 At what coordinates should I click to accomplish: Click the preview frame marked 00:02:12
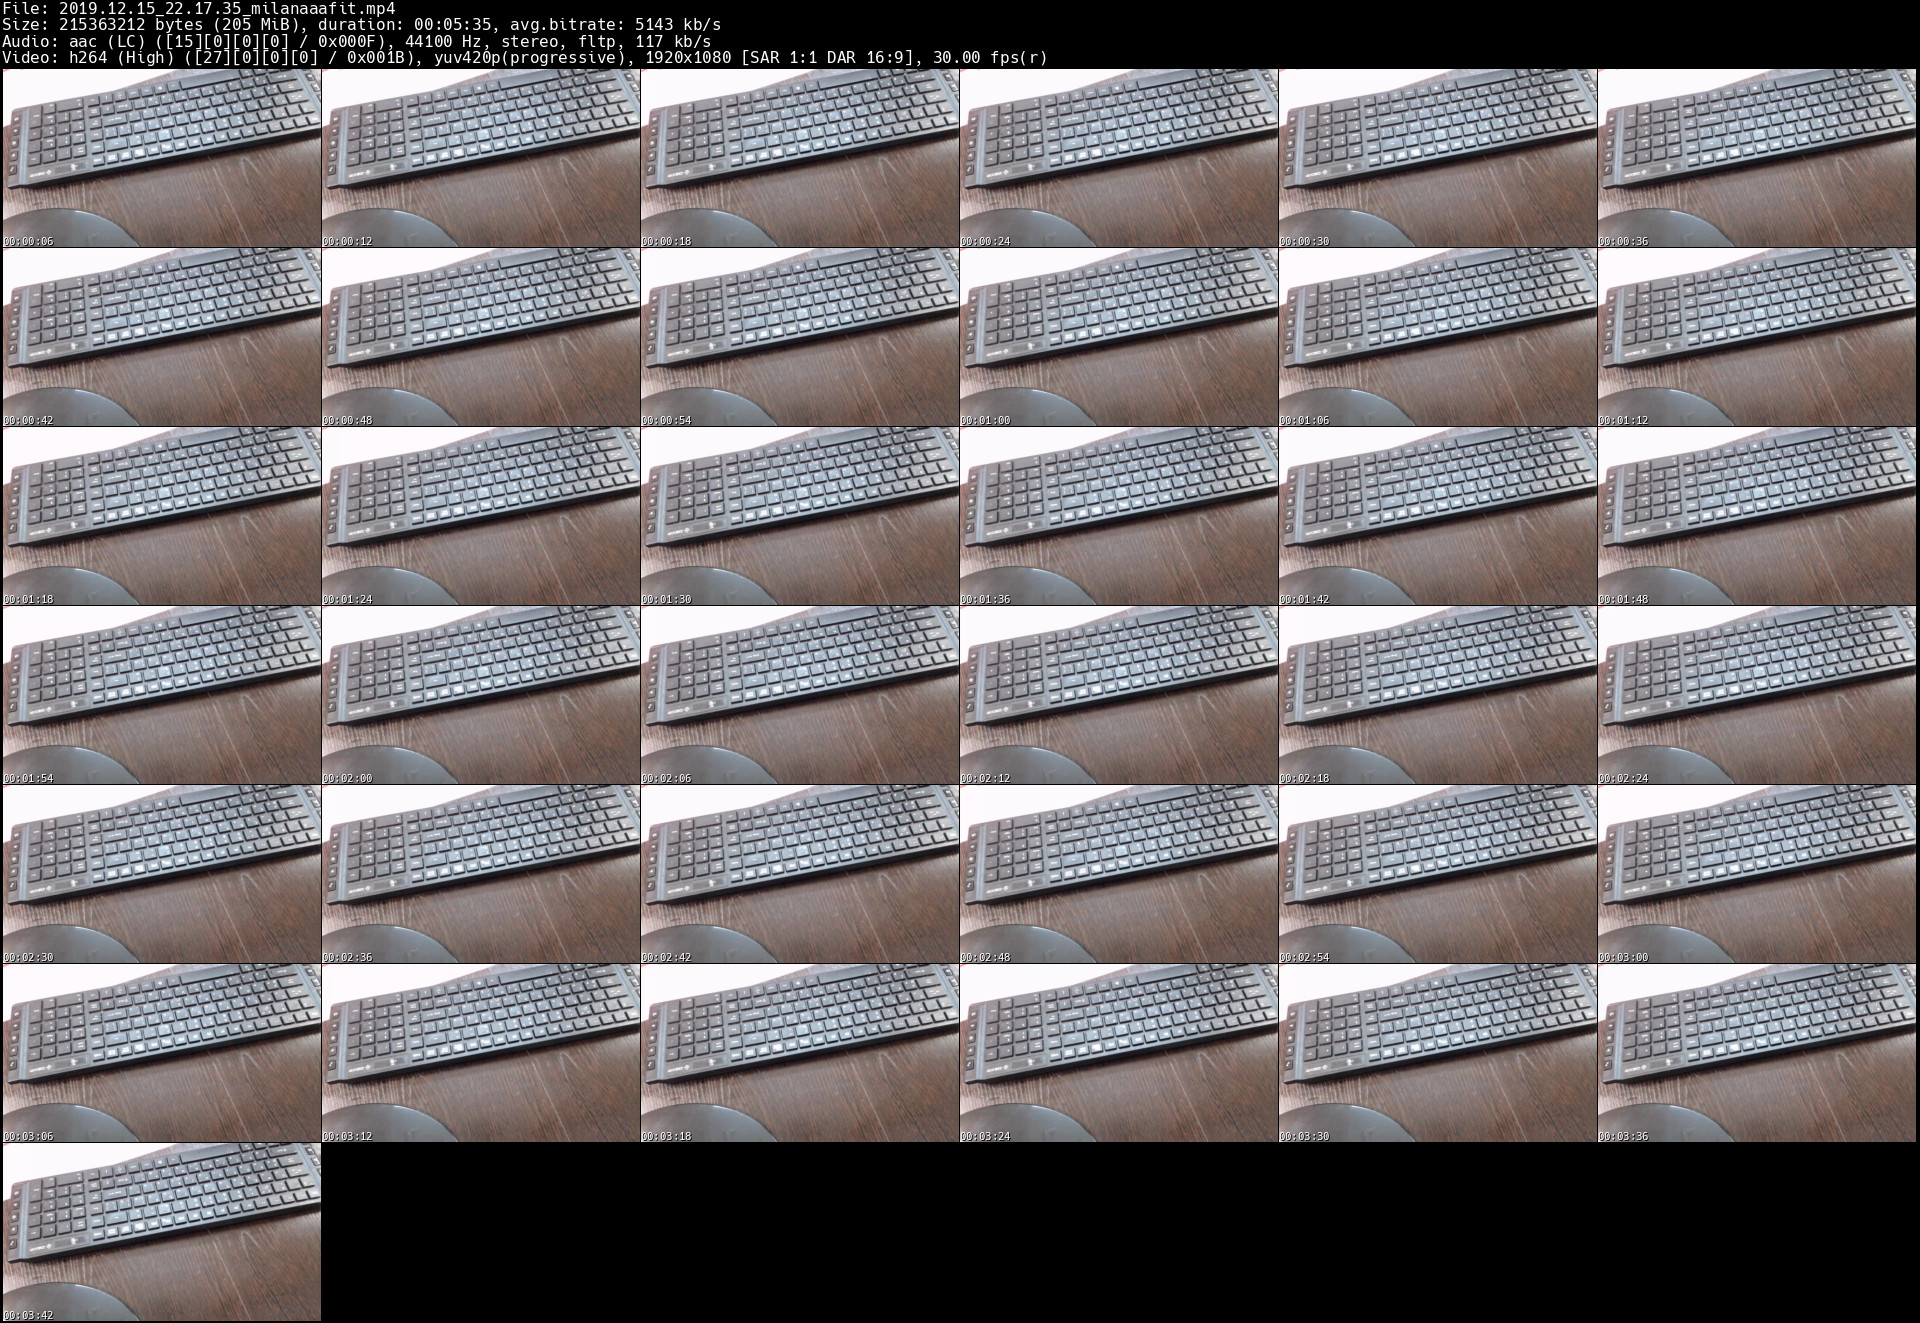coord(1119,695)
